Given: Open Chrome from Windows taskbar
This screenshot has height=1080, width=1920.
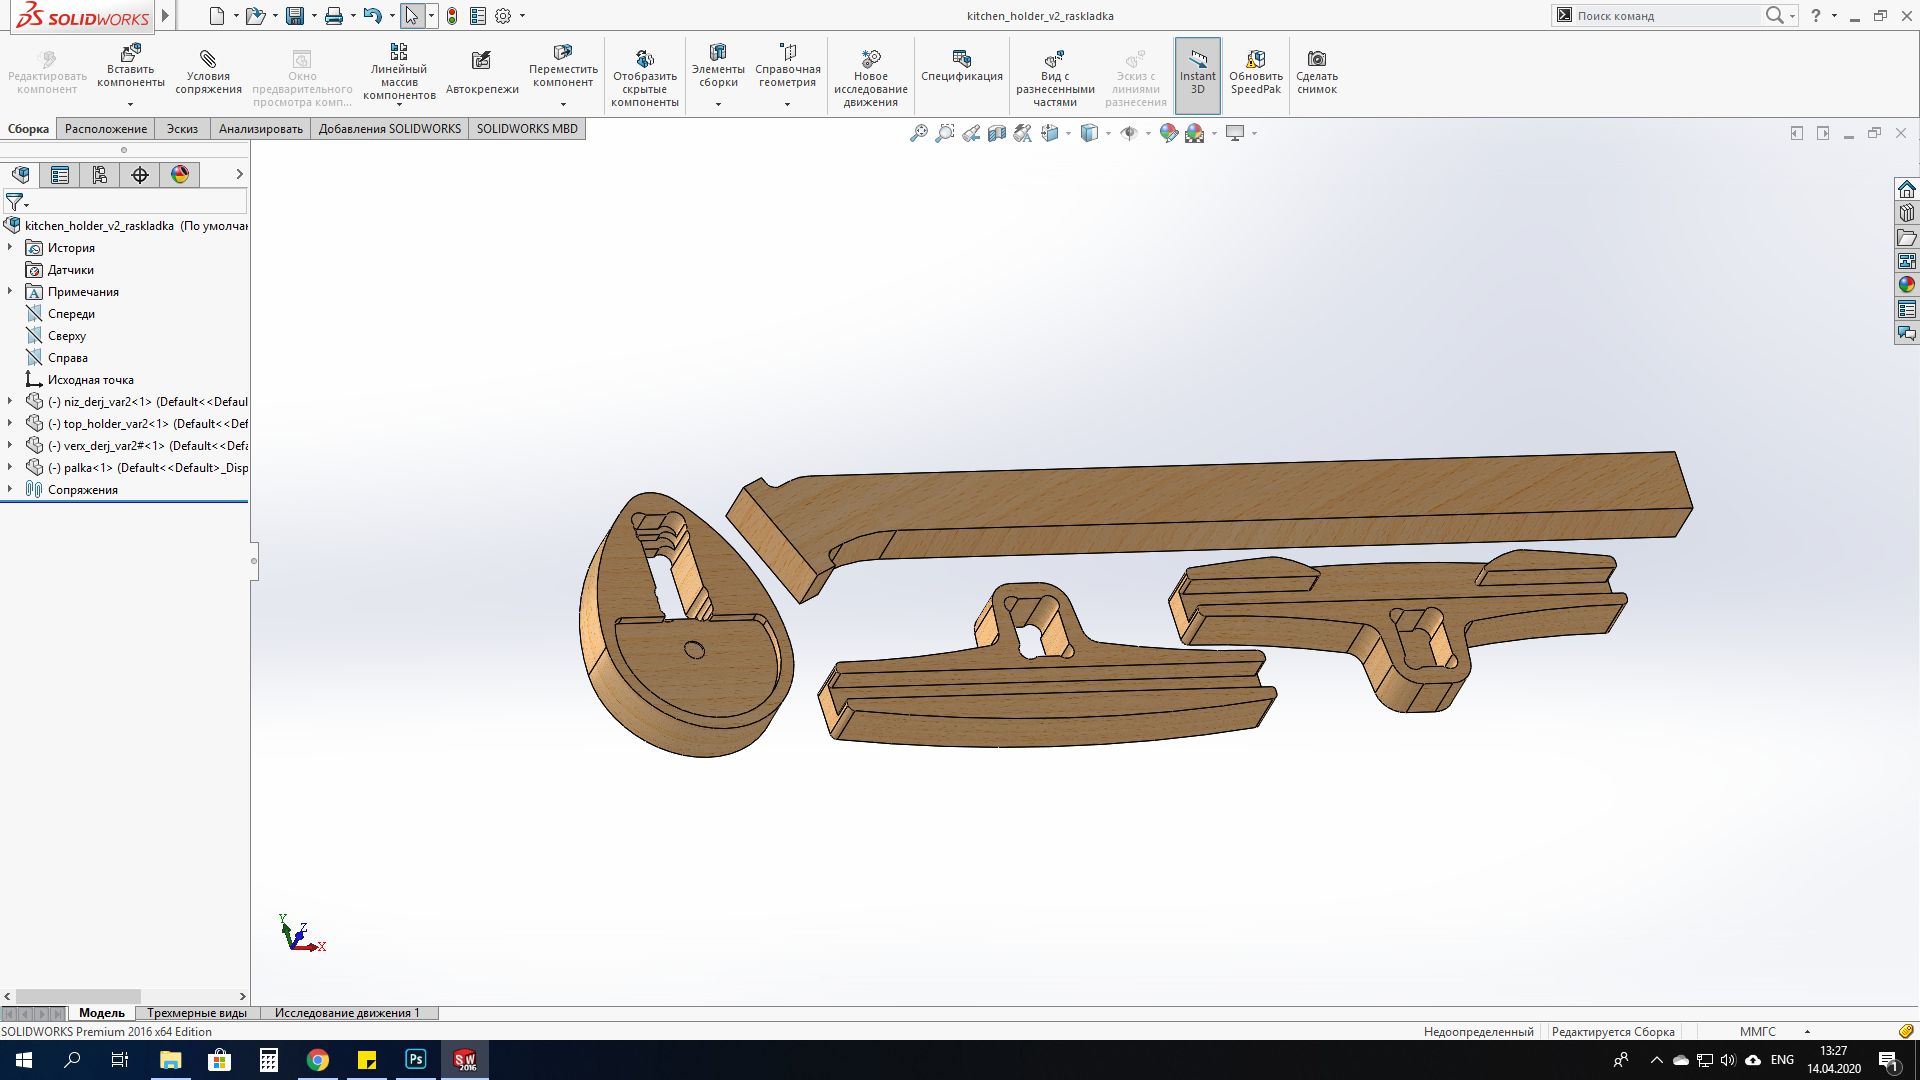Looking at the screenshot, I should click(318, 1060).
